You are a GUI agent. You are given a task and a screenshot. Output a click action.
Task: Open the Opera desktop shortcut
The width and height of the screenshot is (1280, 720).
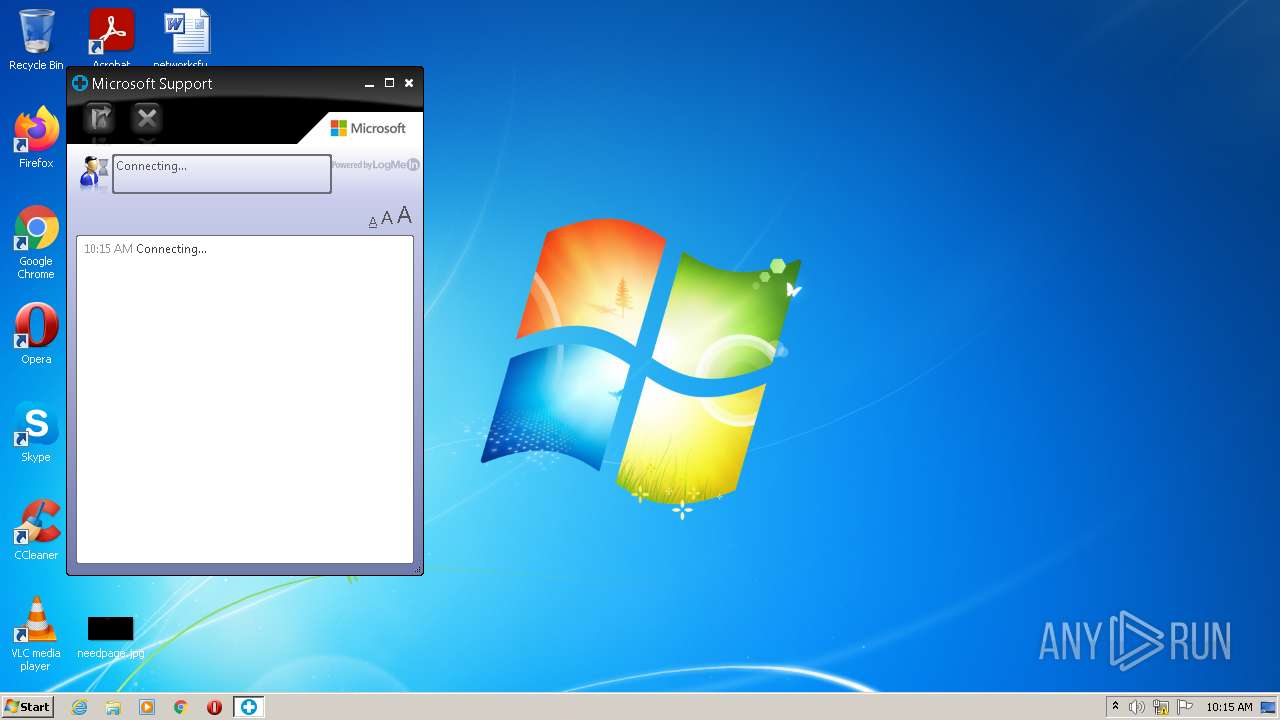[36, 334]
